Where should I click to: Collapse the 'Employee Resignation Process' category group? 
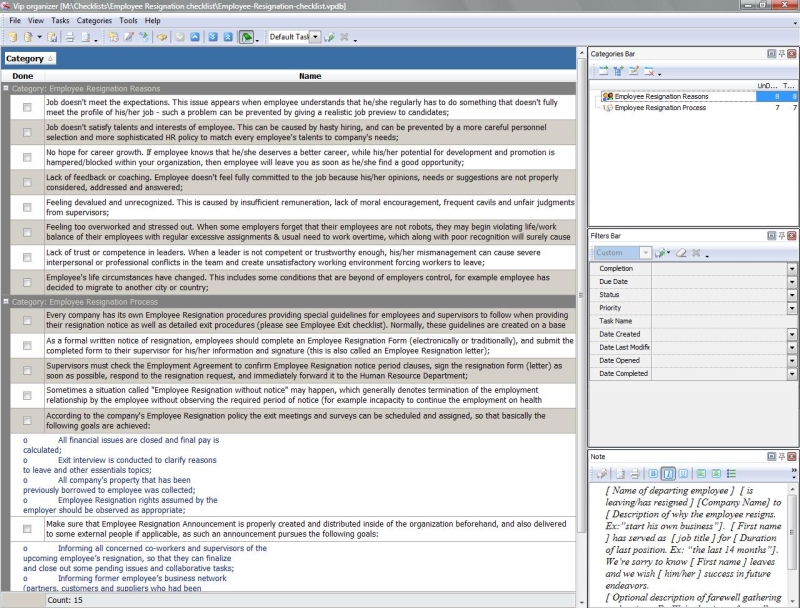(x=6, y=301)
